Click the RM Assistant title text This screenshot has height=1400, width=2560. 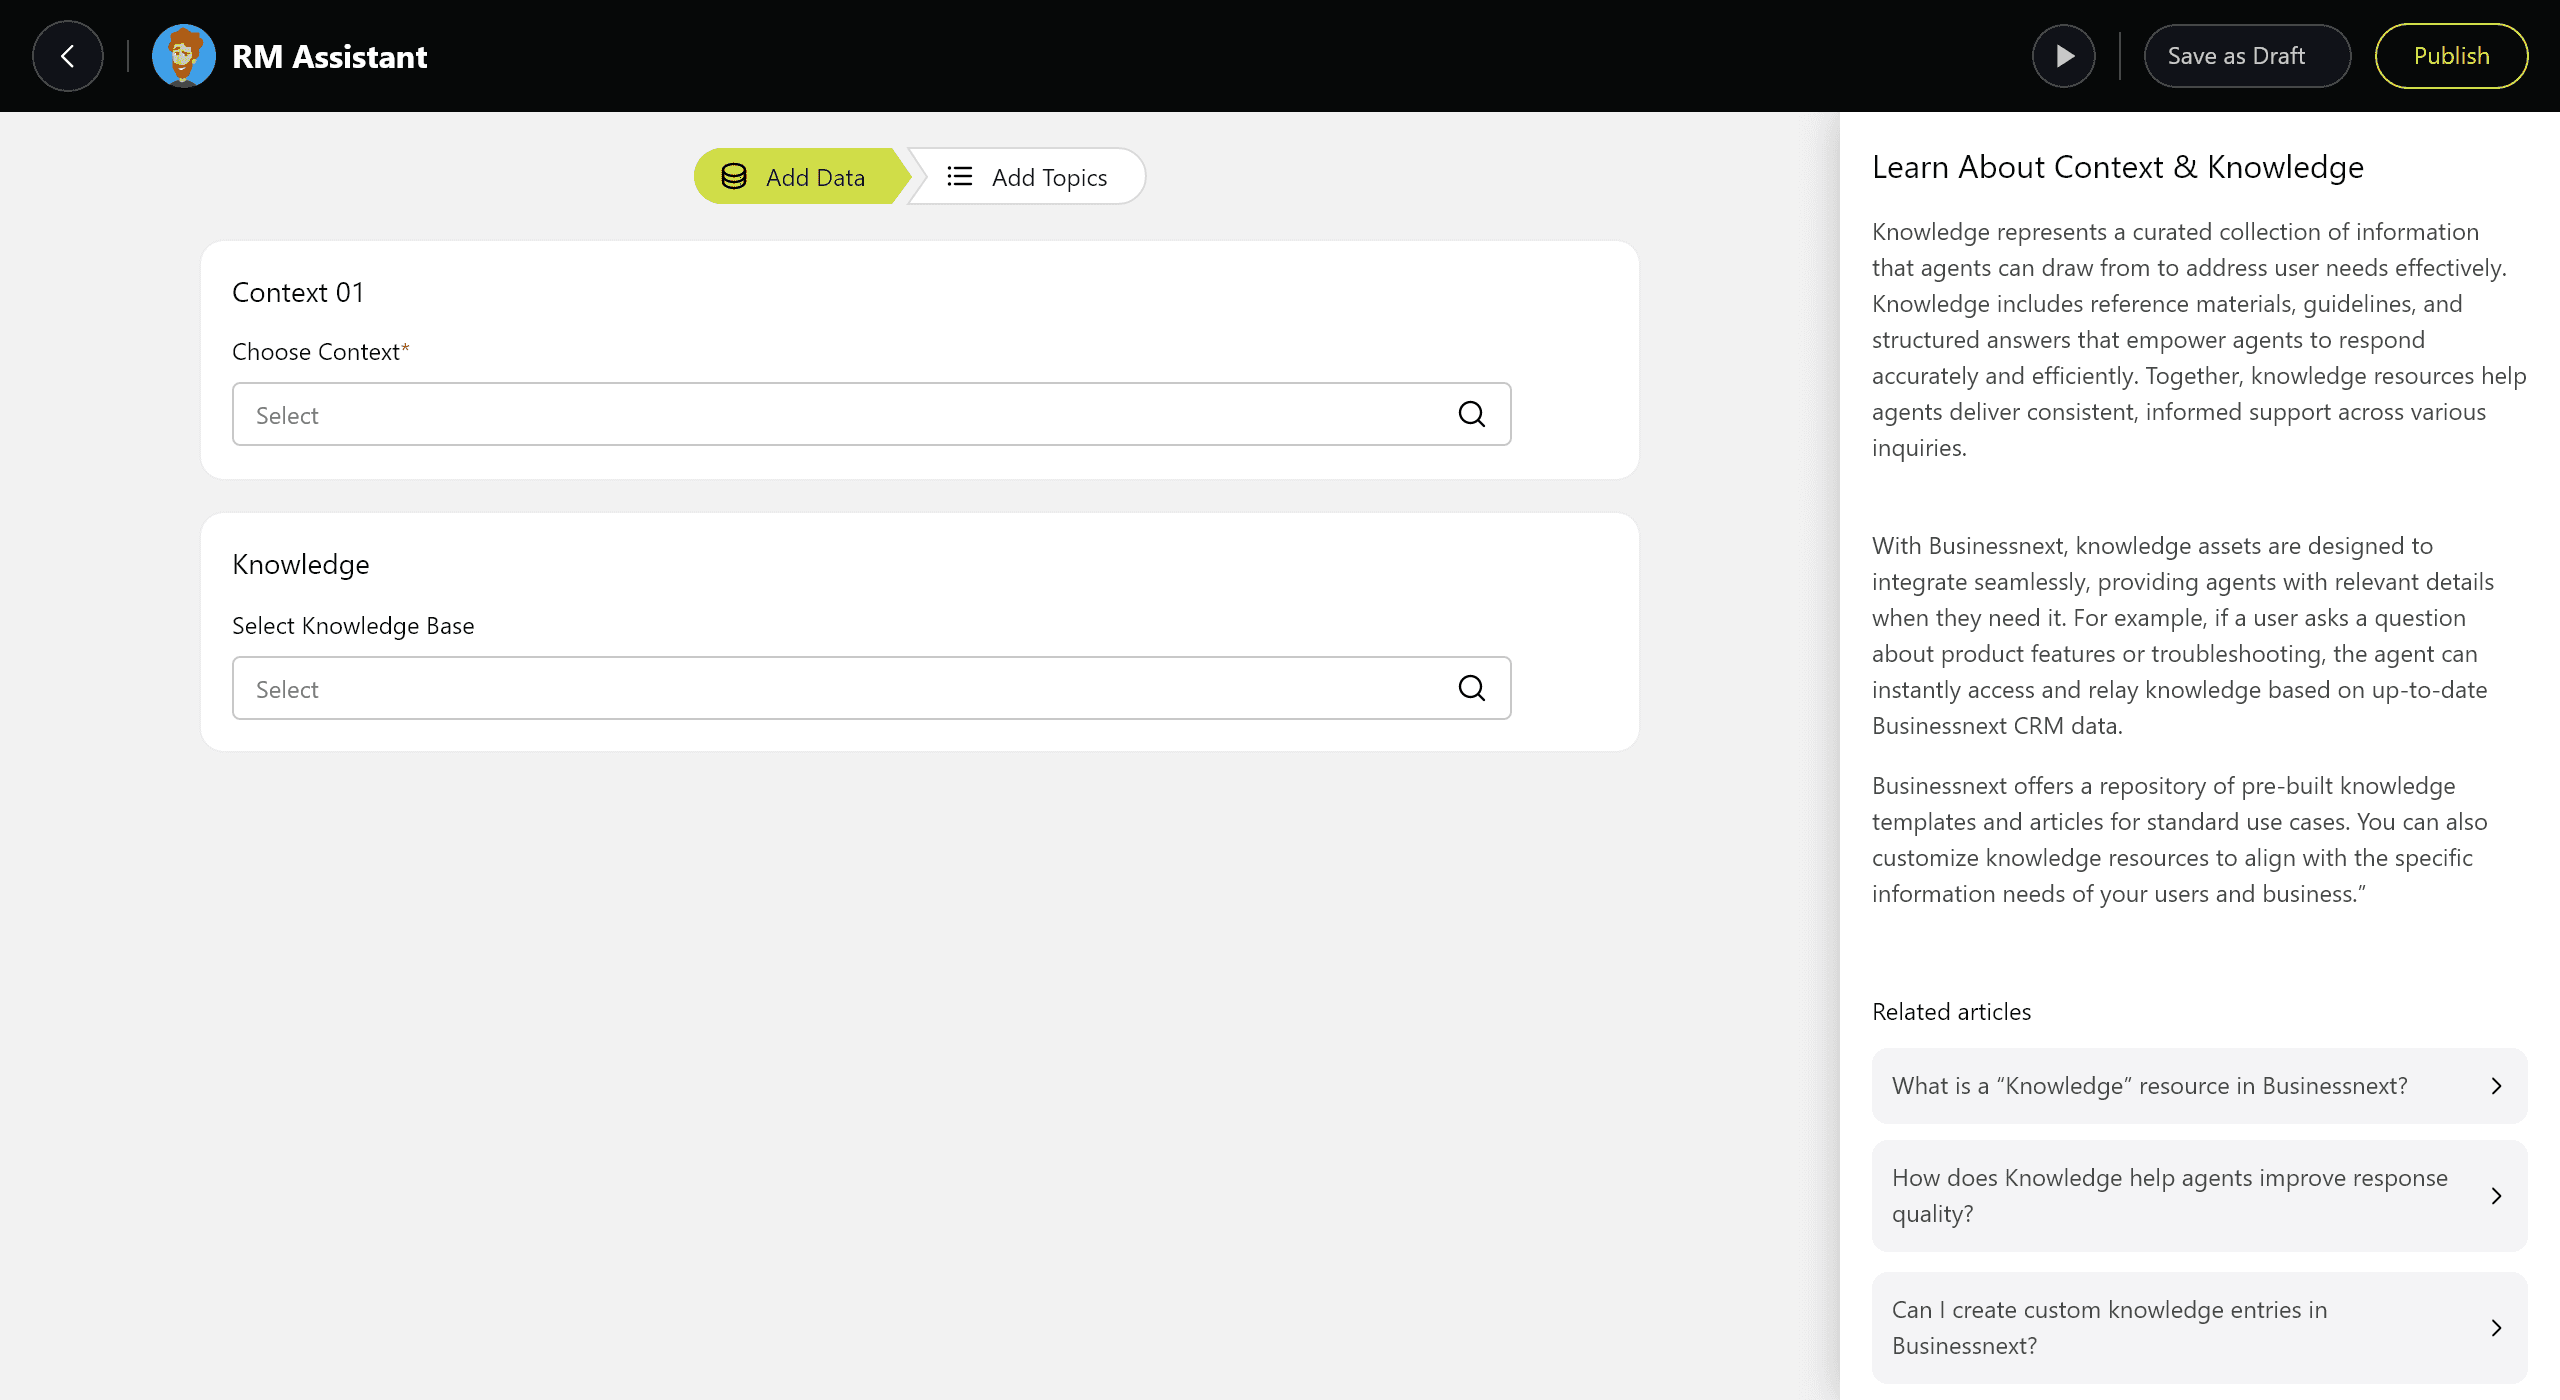tap(329, 57)
